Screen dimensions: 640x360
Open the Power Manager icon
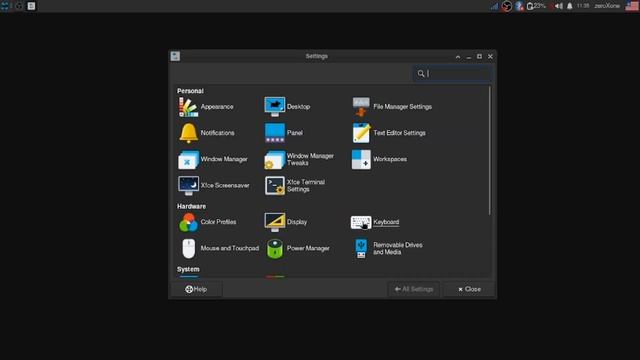pyautogui.click(x=275, y=249)
